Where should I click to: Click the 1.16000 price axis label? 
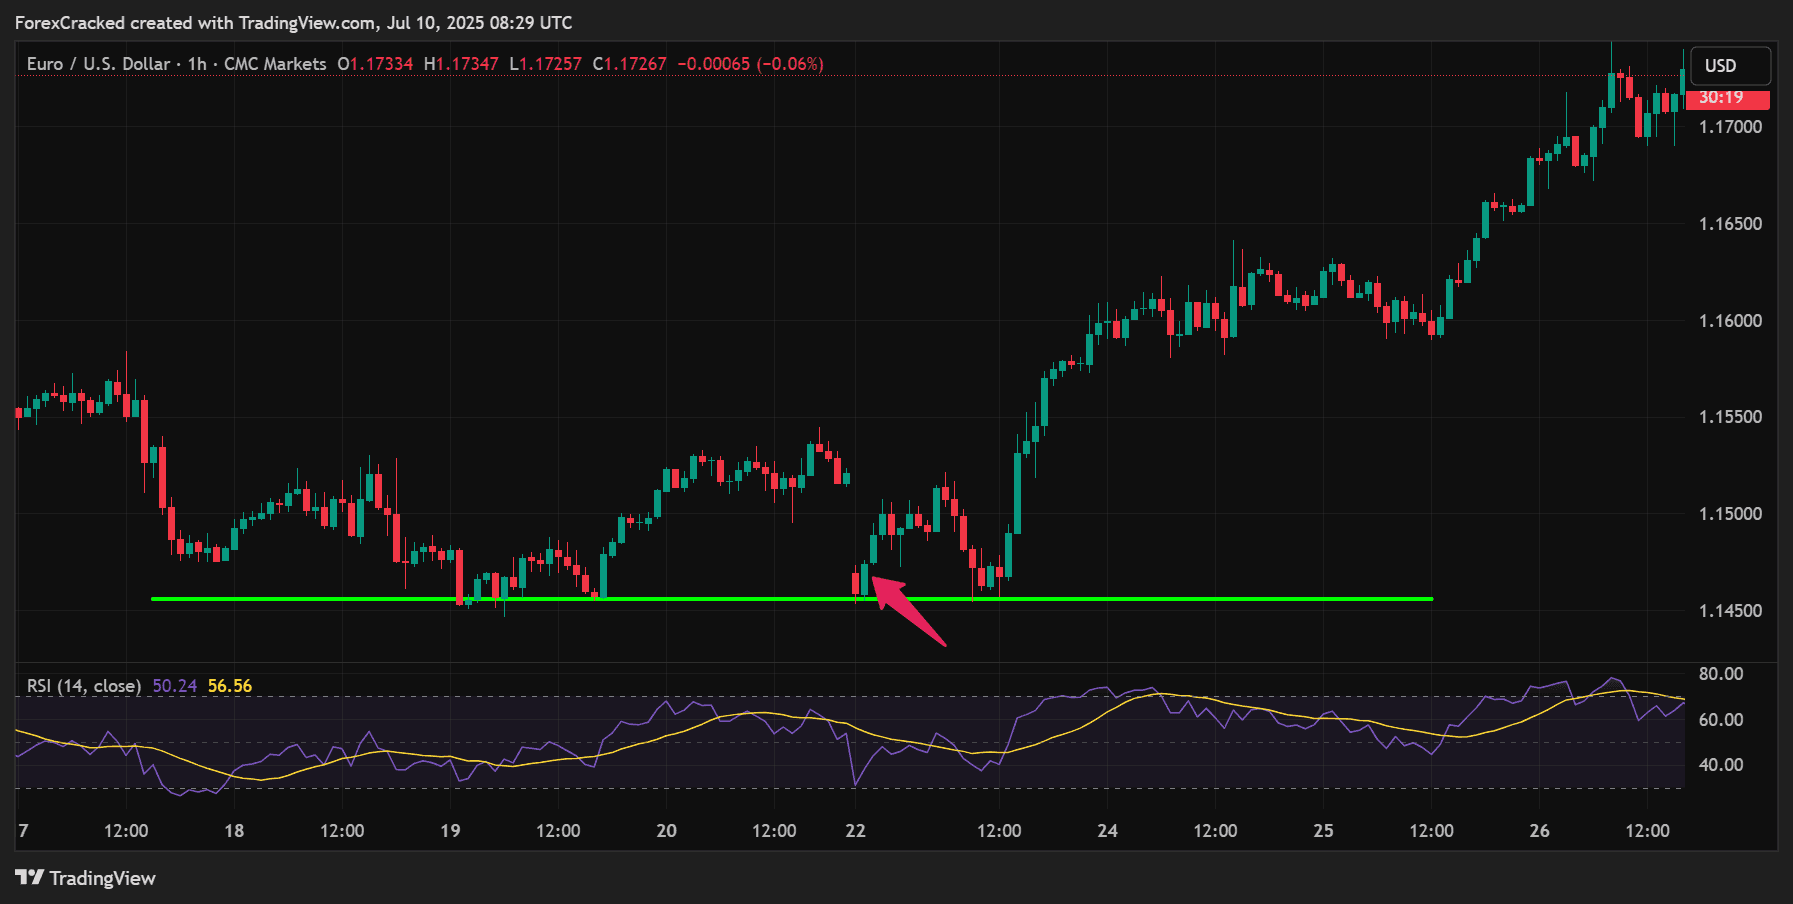[1730, 321]
